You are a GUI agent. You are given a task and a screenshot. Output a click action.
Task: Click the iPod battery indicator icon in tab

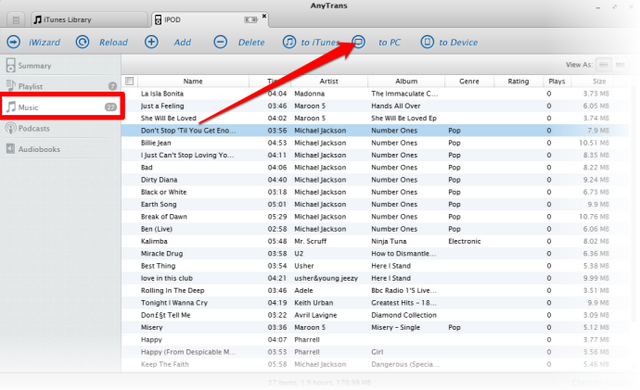tap(251, 20)
